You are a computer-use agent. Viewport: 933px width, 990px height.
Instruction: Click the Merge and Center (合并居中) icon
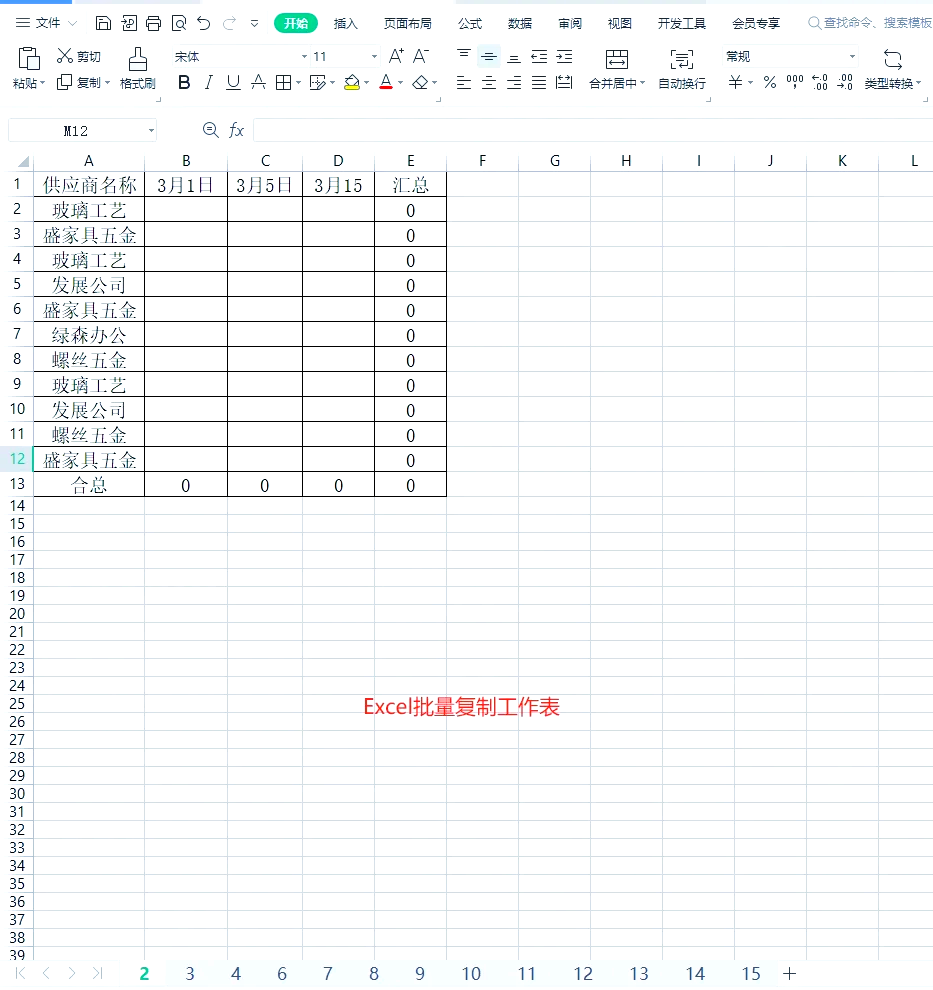click(617, 68)
